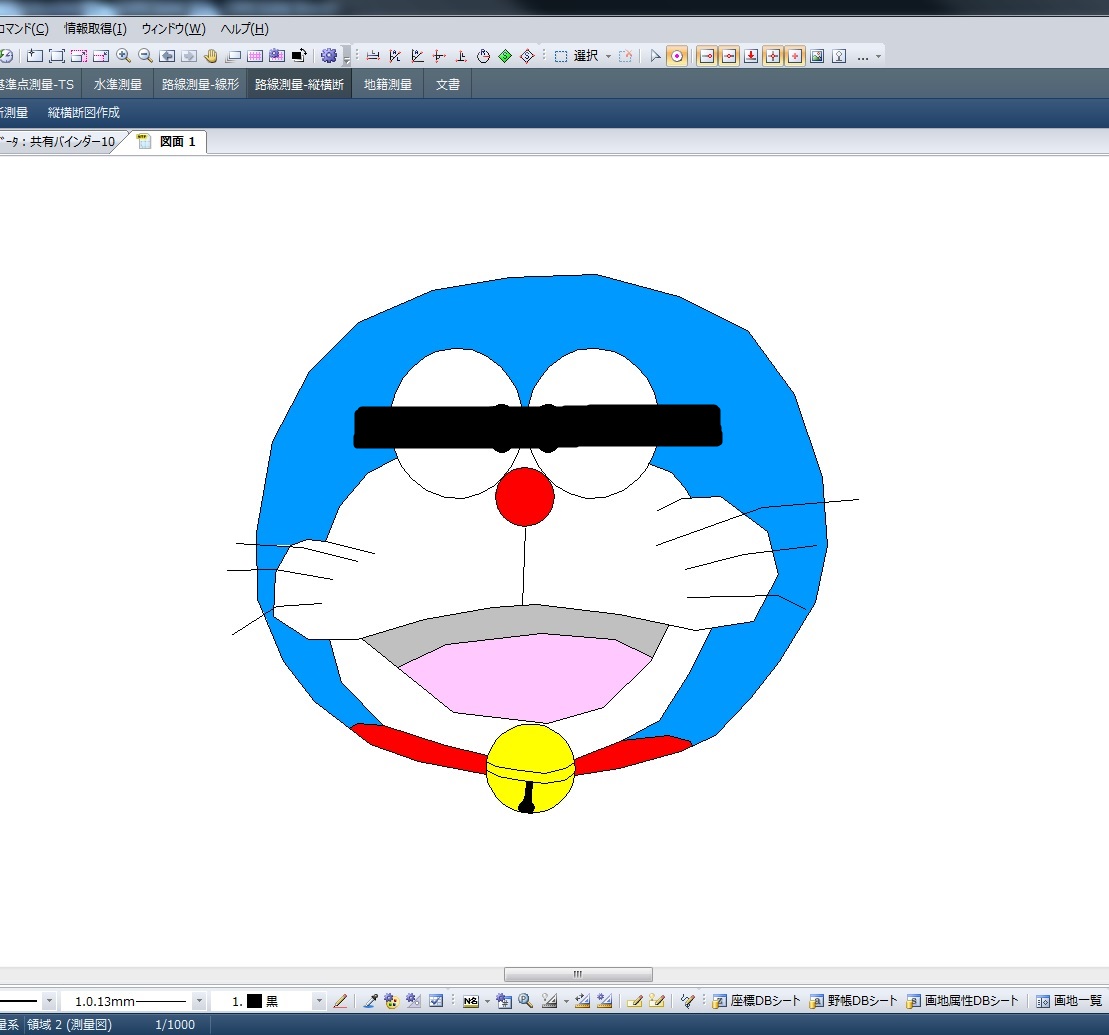Toggle the red plus center snap button
The width and height of the screenshot is (1109, 1035).
tap(795, 56)
